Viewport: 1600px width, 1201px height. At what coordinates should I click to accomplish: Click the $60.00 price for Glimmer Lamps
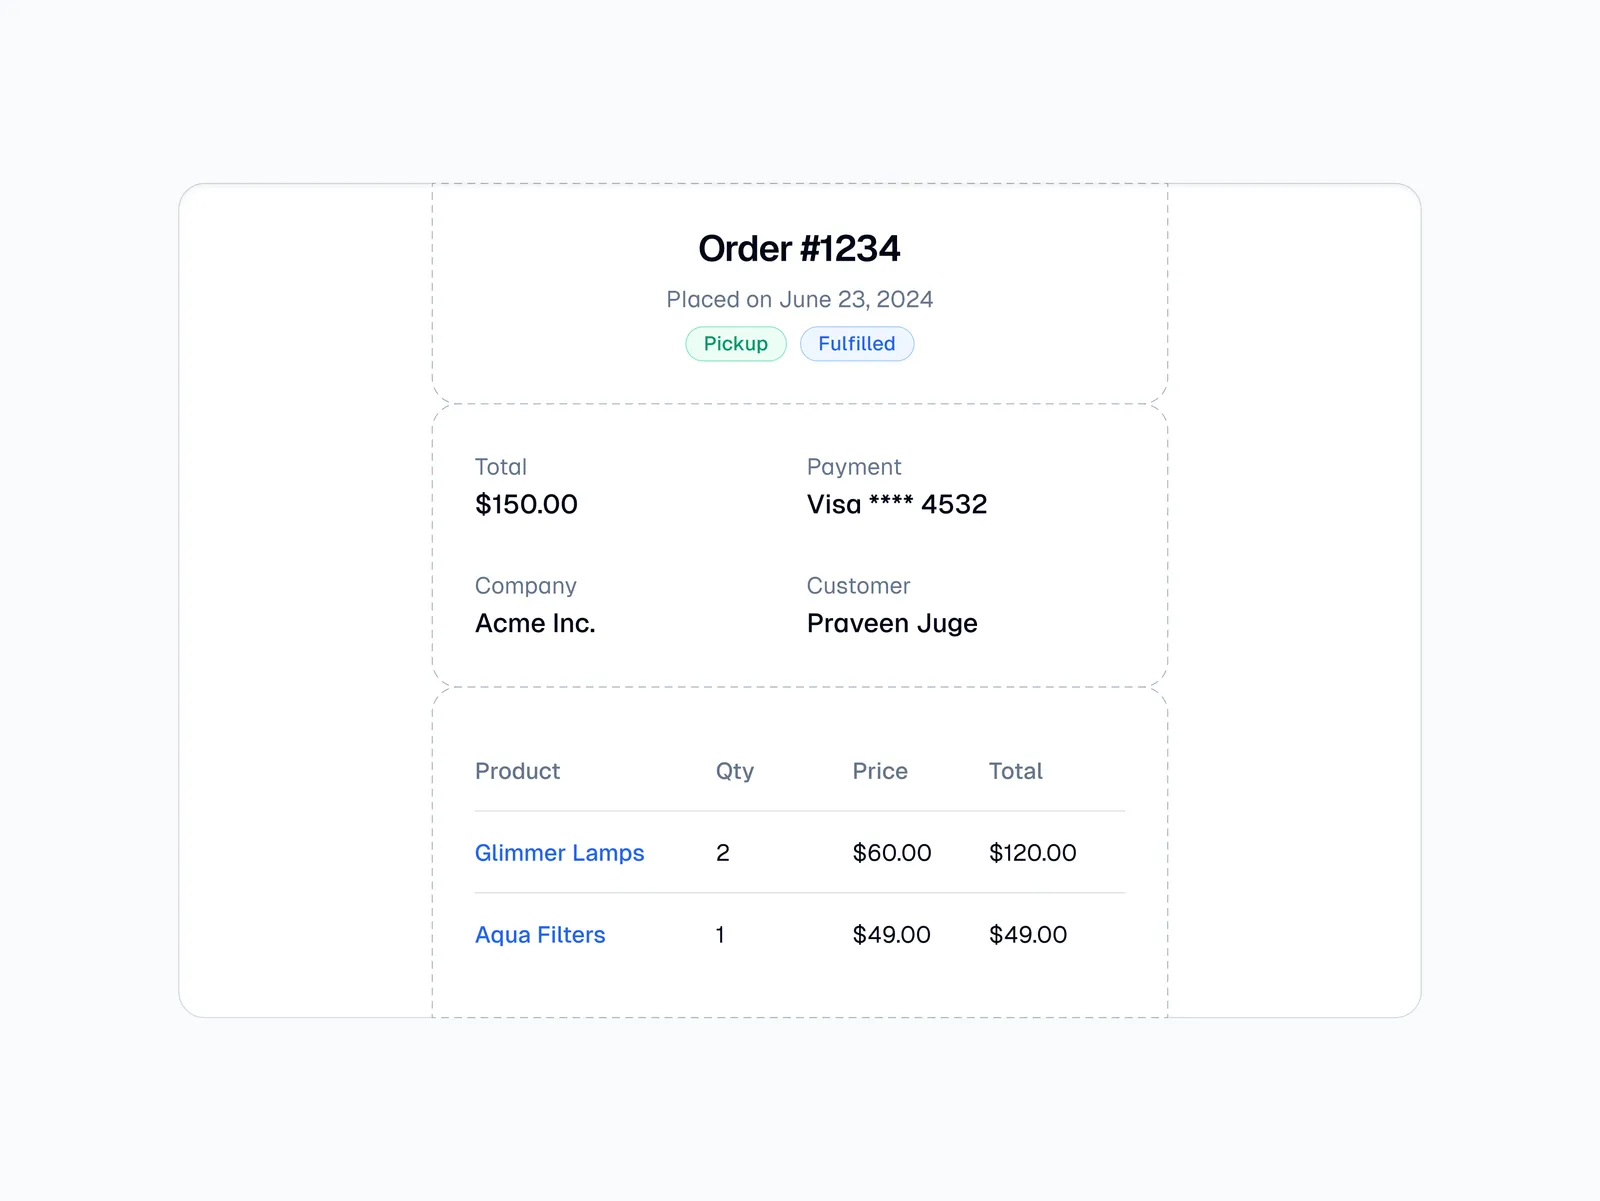[x=891, y=853]
